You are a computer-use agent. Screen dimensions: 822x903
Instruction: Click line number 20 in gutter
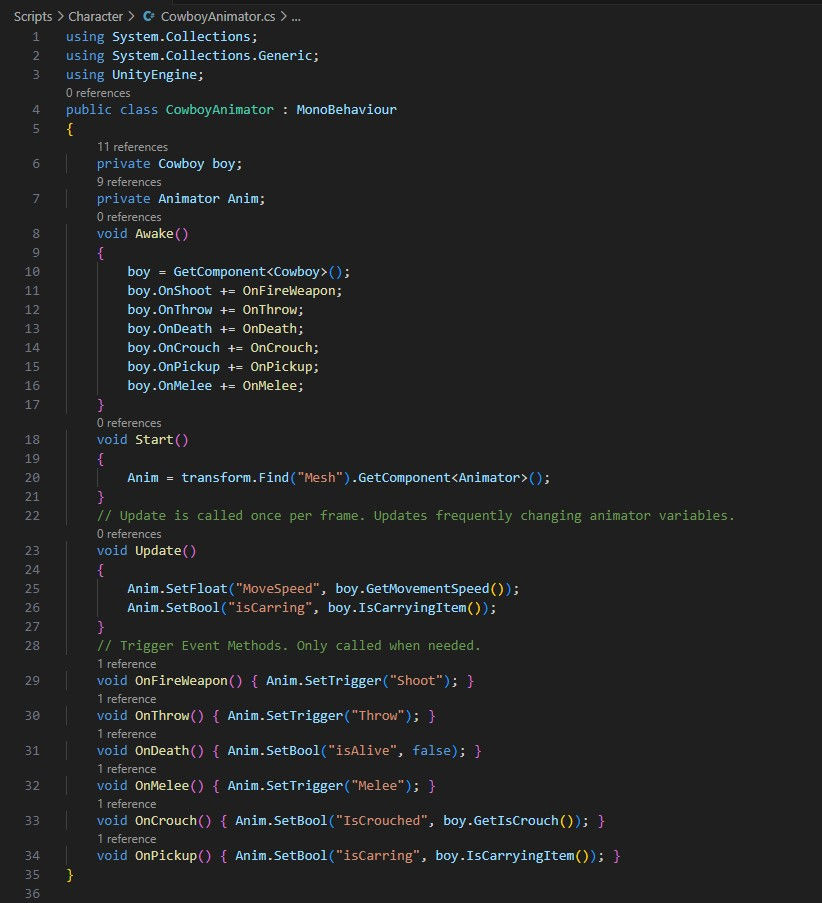click(32, 478)
